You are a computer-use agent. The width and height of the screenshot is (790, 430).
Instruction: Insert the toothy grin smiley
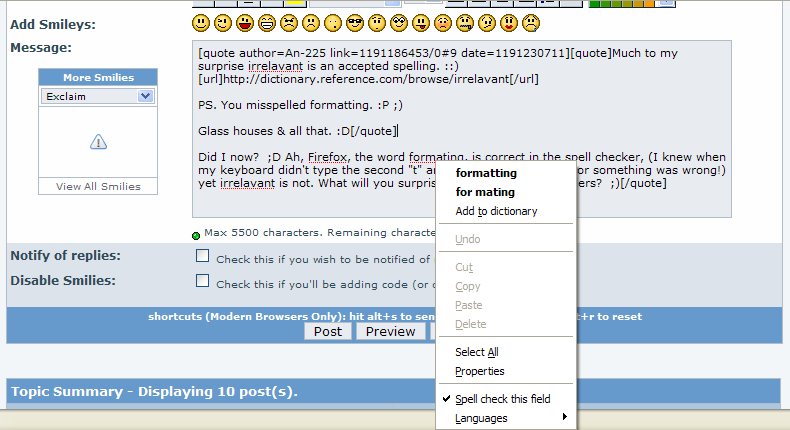click(267, 23)
